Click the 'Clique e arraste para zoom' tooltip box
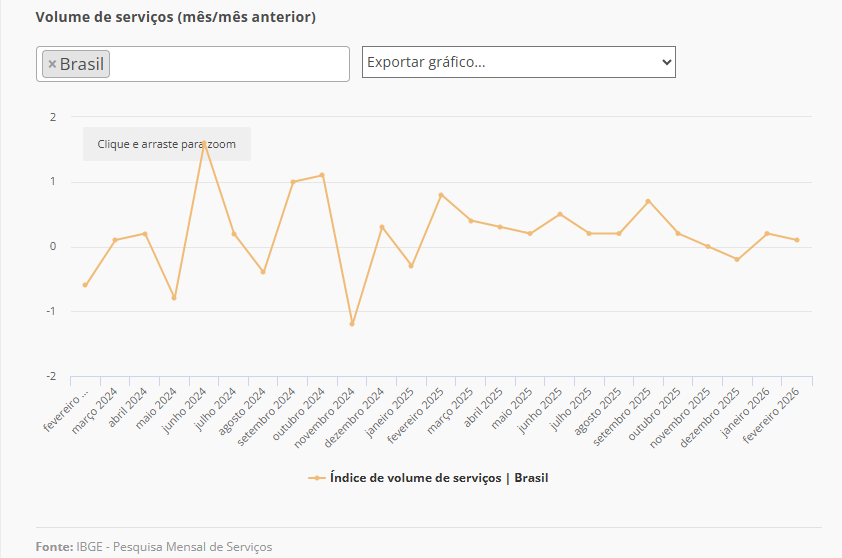The height and width of the screenshot is (558, 842). (166, 144)
